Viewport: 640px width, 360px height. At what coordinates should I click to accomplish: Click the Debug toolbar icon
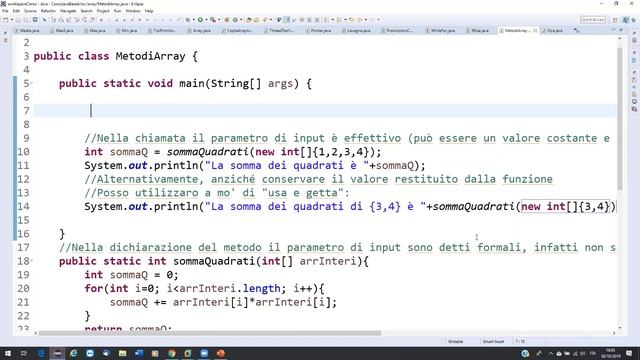click(x=188, y=20)
